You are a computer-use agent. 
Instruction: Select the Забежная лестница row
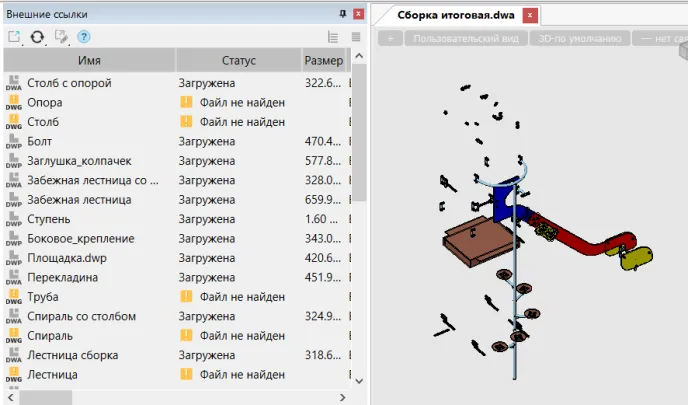click(x=176, y=200)
